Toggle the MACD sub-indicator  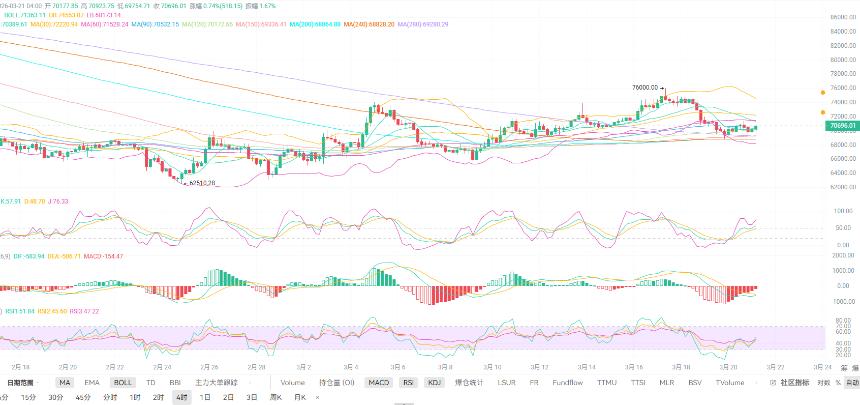coord(378,382)
